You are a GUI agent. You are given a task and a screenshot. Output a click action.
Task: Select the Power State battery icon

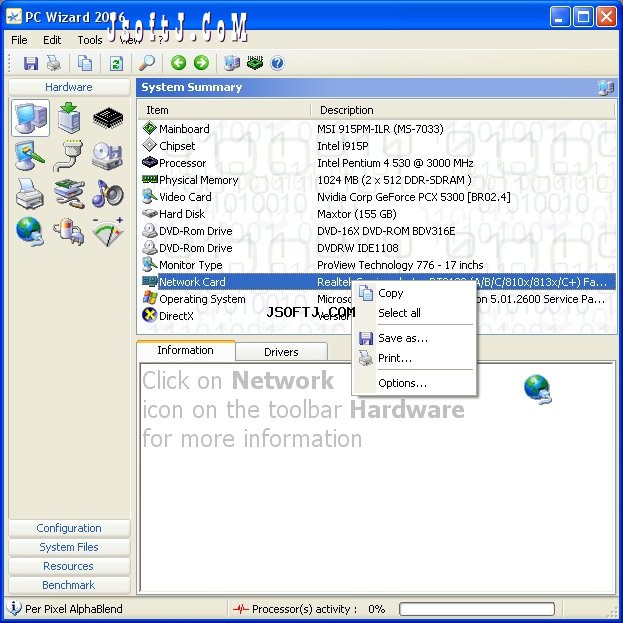tap(68, 232)
